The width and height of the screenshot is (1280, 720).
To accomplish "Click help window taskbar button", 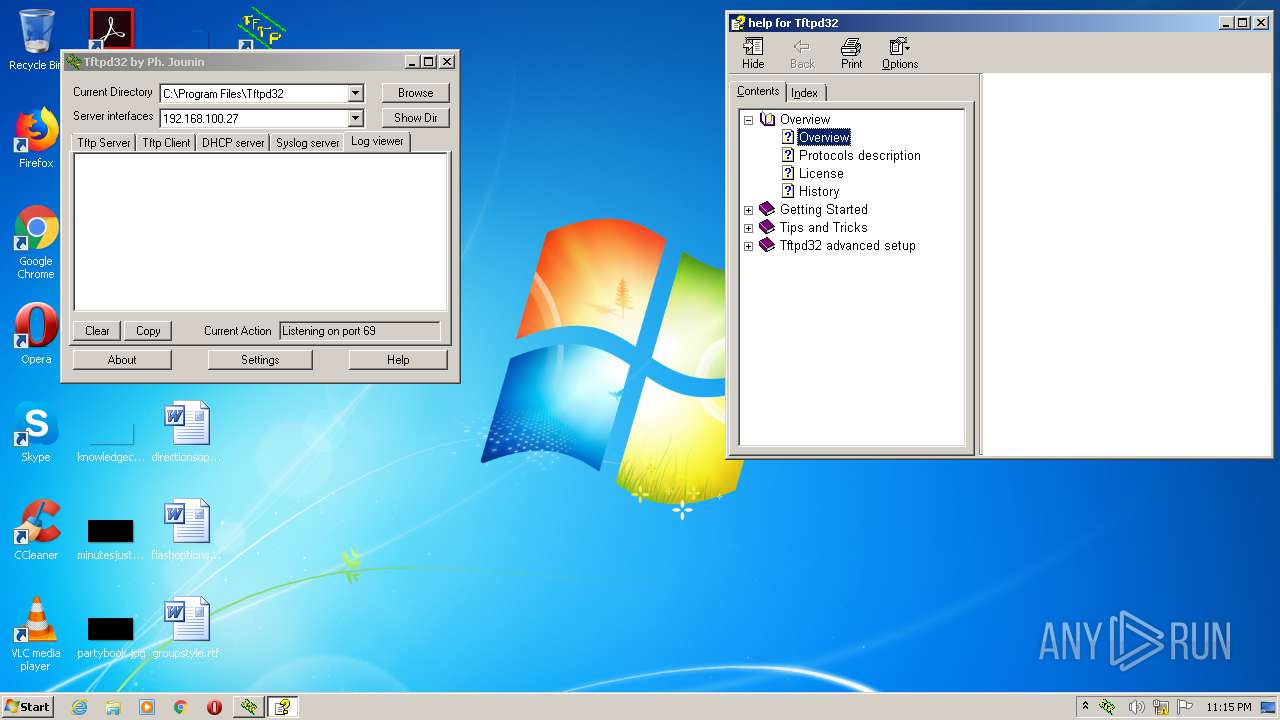I will (283, 707).
